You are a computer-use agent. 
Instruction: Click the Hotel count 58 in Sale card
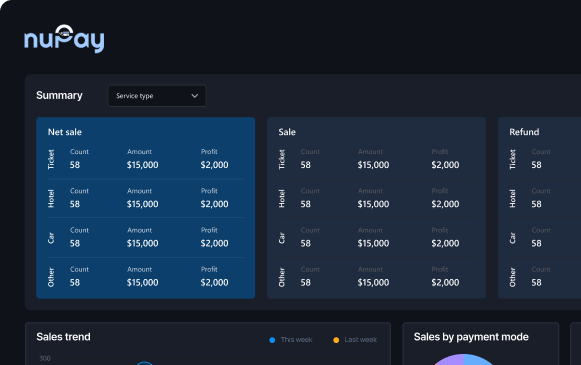306,204
